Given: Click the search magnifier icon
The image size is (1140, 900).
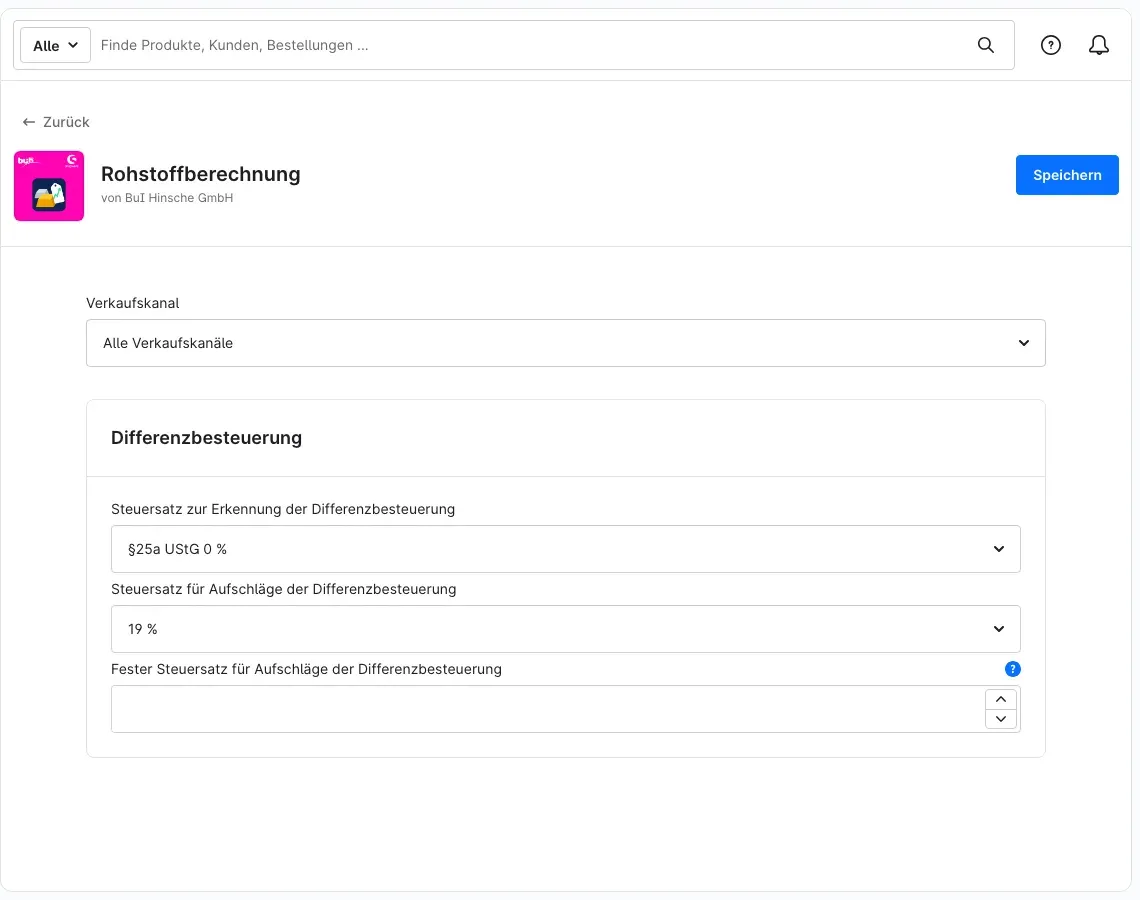Looking at the screenshot, I should (985, 45).
